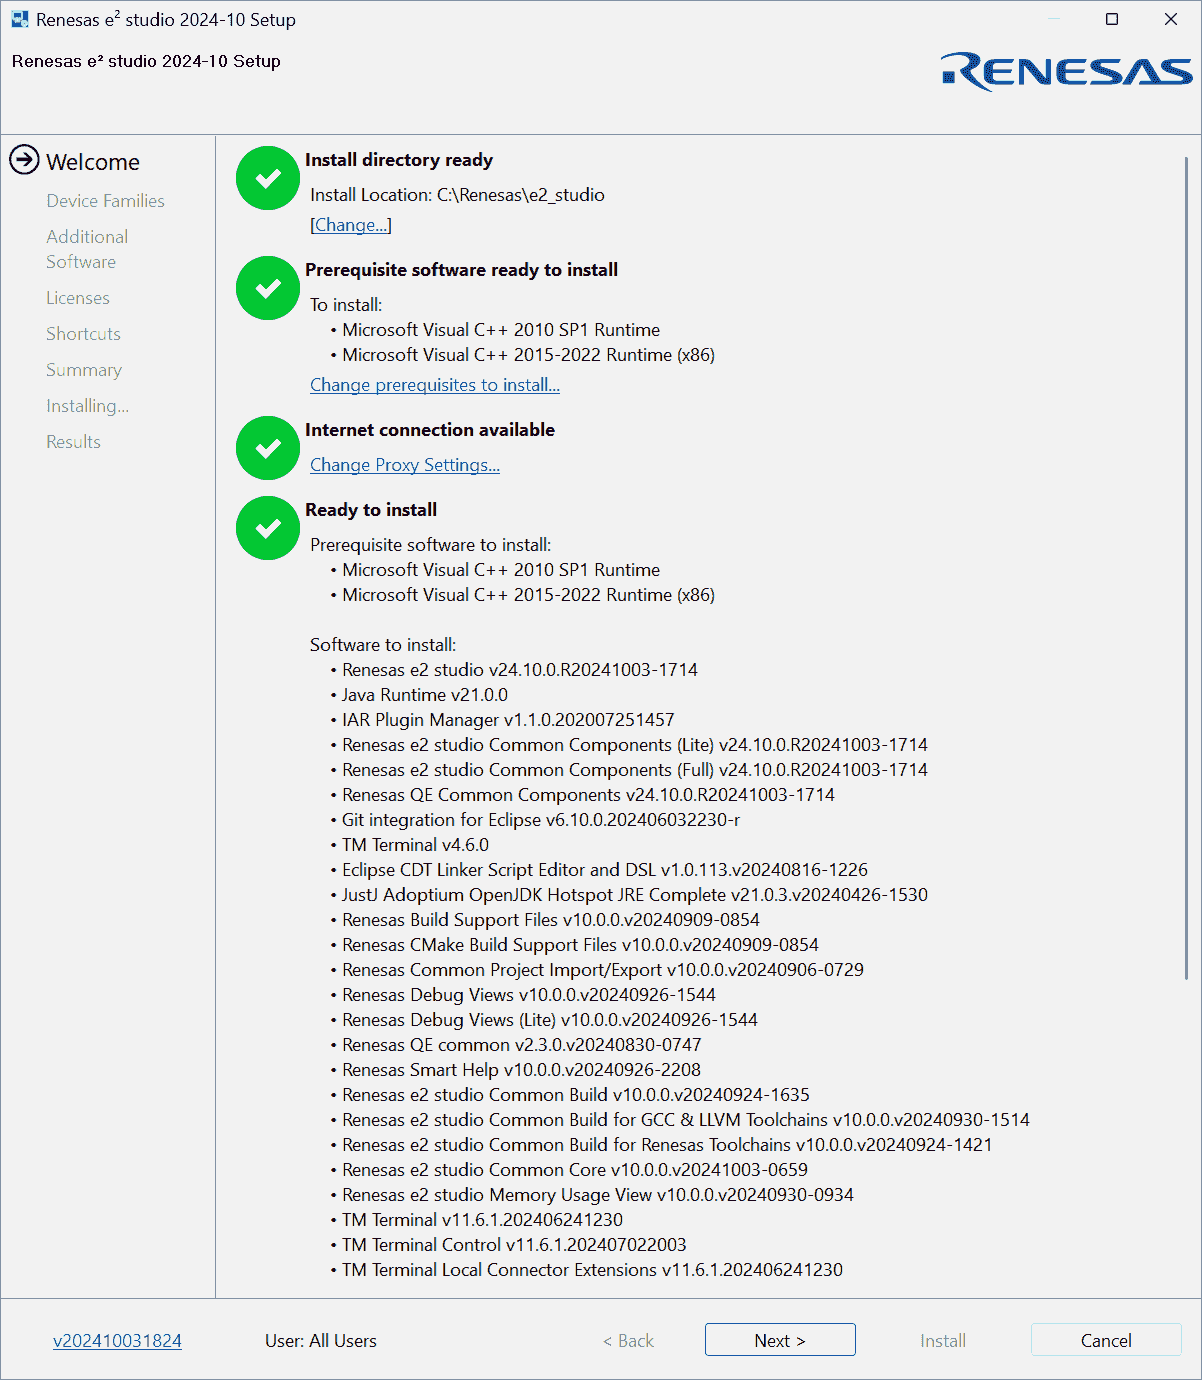Click the Renesas logo in the header
The image size is (1202, 1380).
1066,71
